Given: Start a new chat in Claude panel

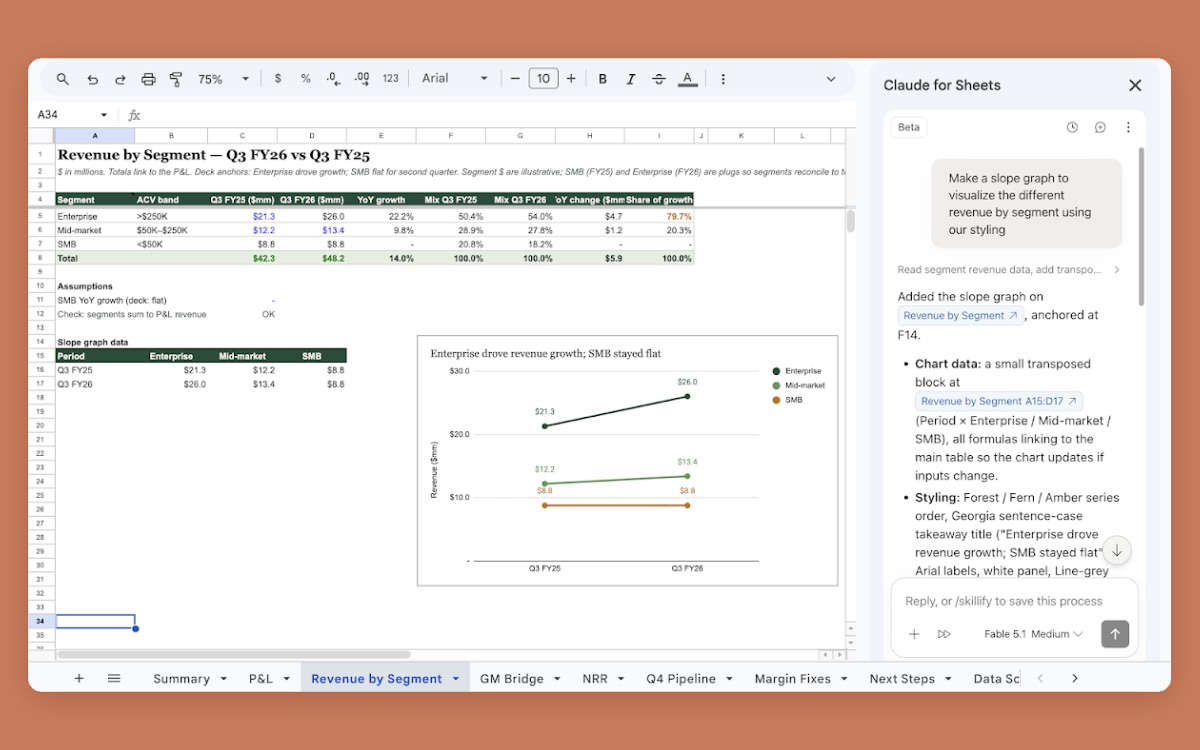Looking at the screenshot, I should click(x=1100, y=127).
